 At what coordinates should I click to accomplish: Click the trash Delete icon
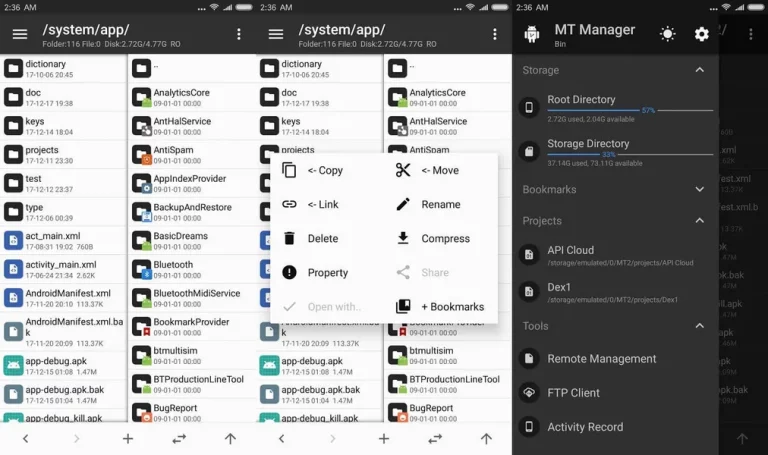pos(289,238)
